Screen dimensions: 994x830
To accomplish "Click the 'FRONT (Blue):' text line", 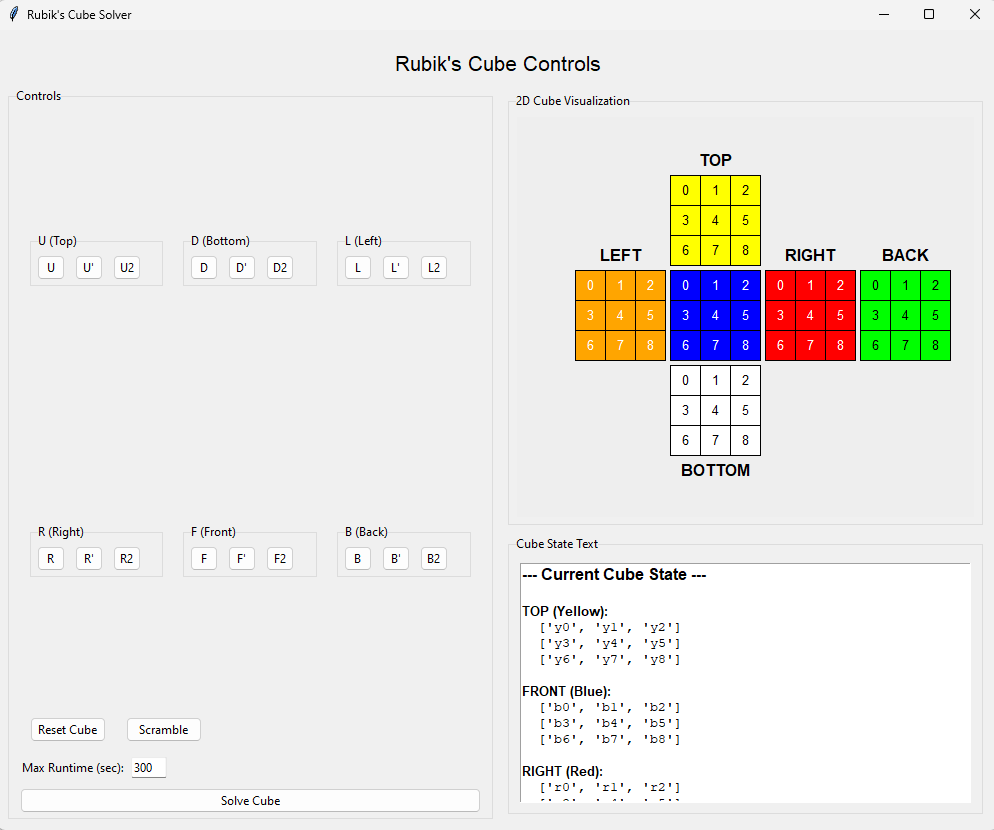I will (x=566, y=691).
